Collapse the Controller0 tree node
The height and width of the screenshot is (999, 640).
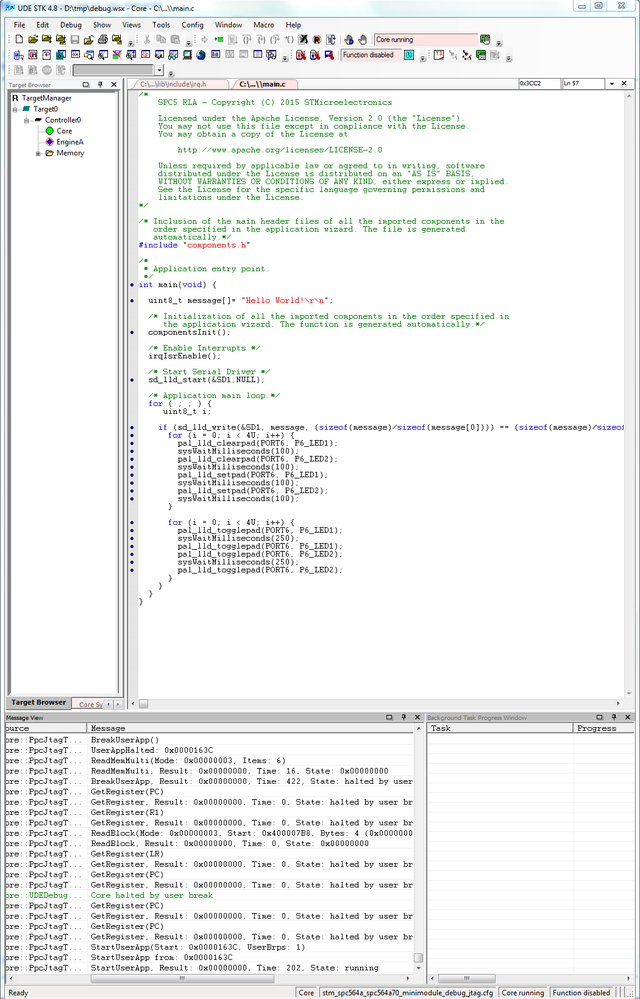pos(26,120)
